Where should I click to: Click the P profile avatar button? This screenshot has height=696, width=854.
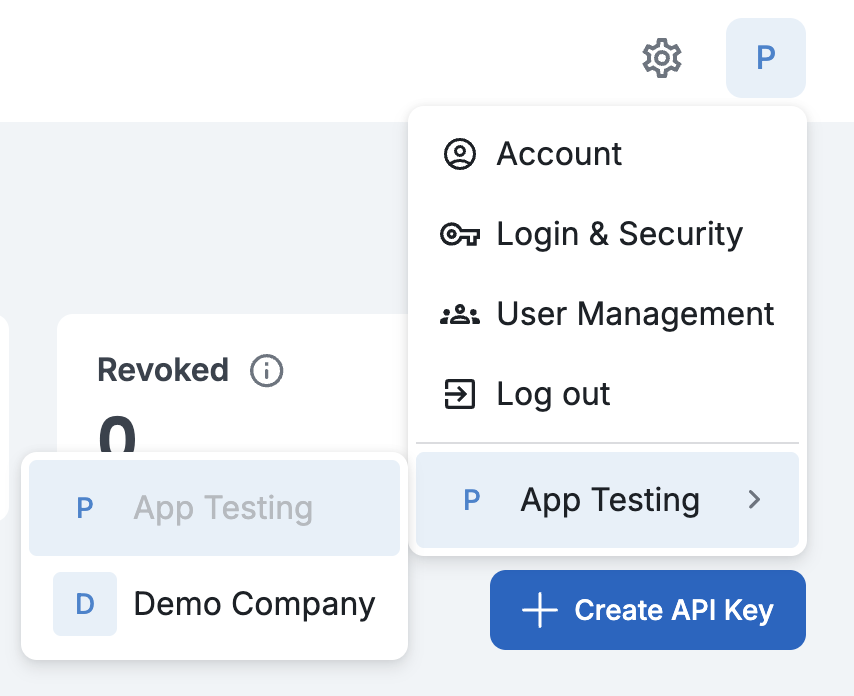click(766, 58)
